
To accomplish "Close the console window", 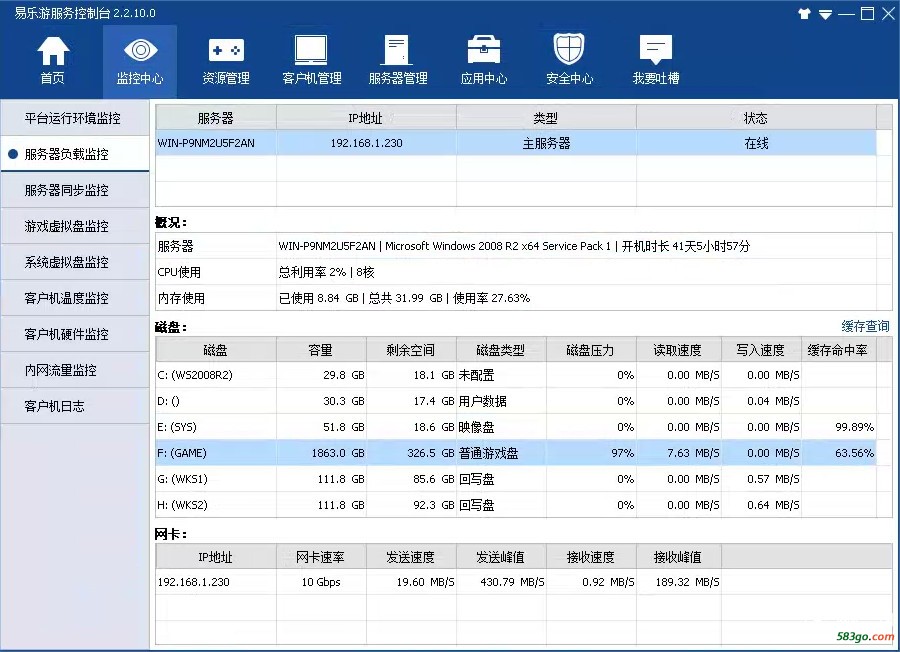I will tap(888, 14).
